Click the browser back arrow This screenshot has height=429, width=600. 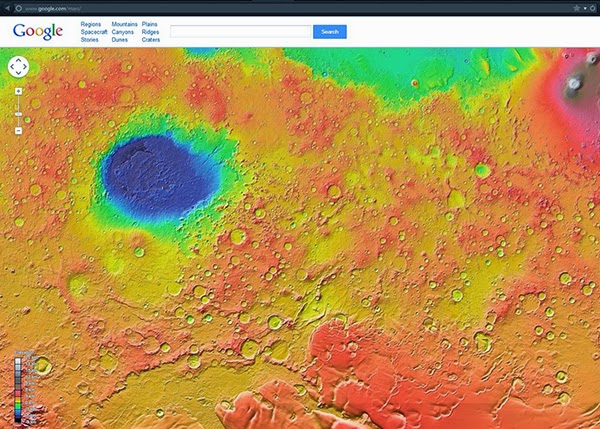(7, 8)
